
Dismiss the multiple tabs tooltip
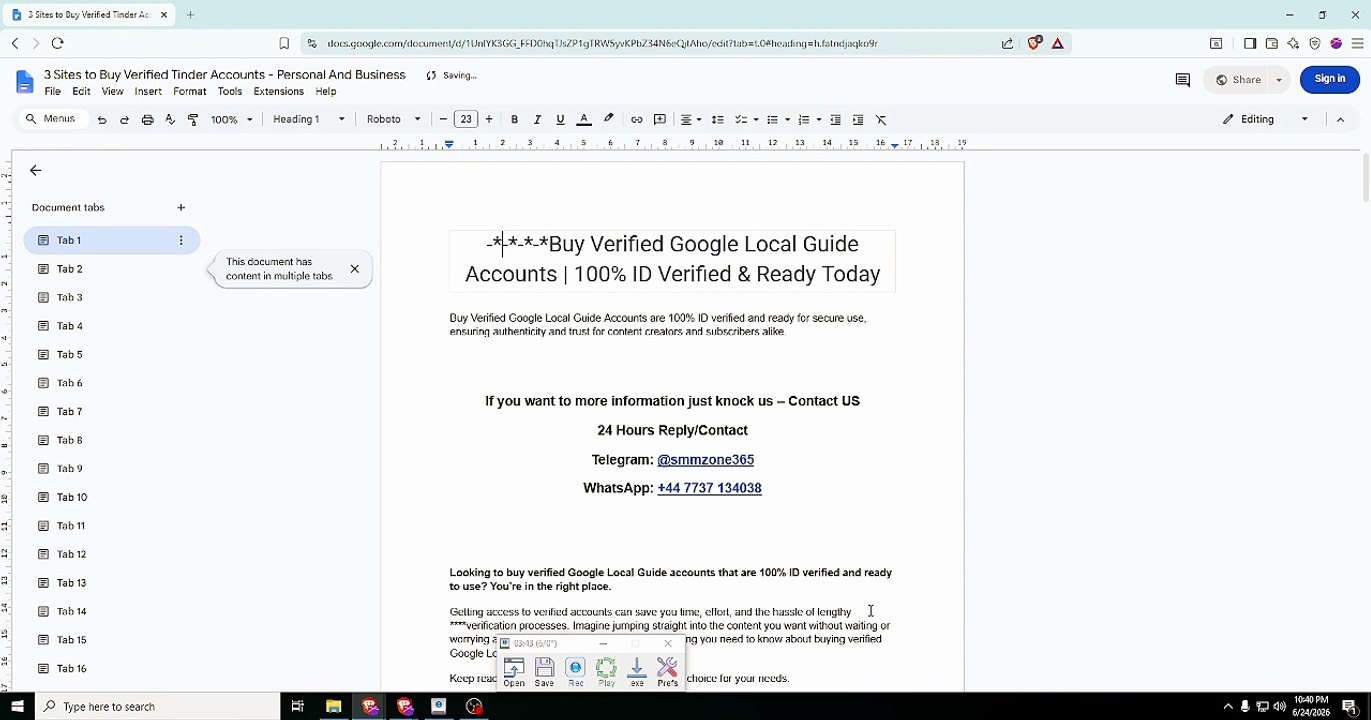(354, 269)
